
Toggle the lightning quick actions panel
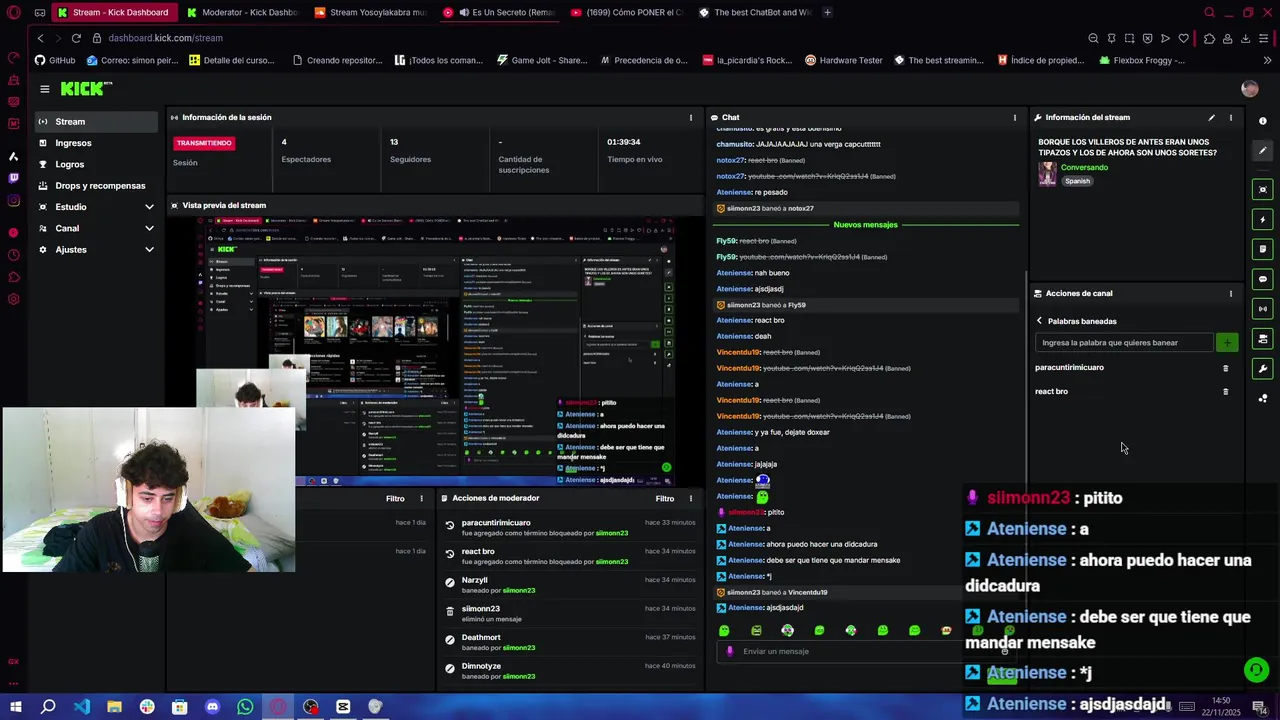click(1263, 219)
